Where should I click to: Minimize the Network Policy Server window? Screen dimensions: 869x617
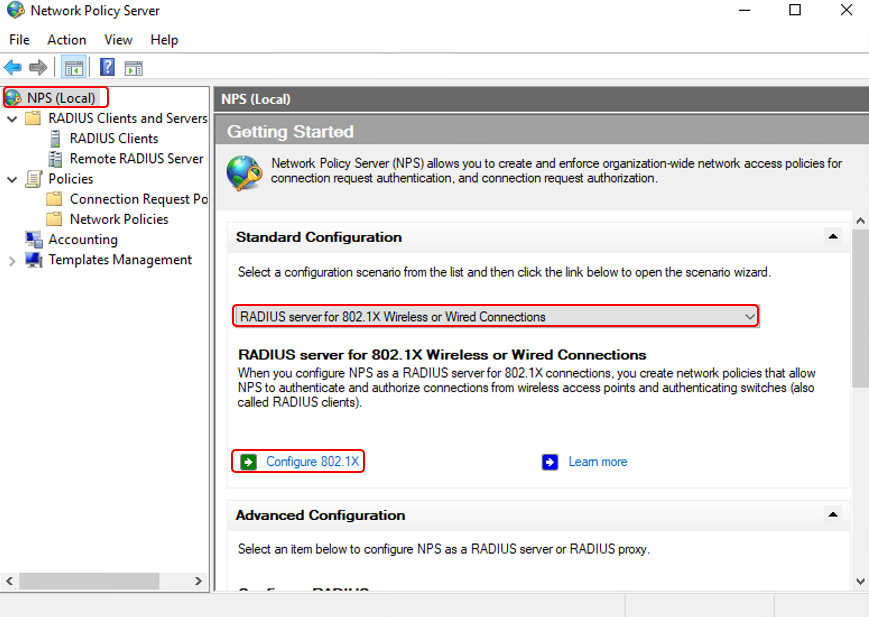[744, 10]
